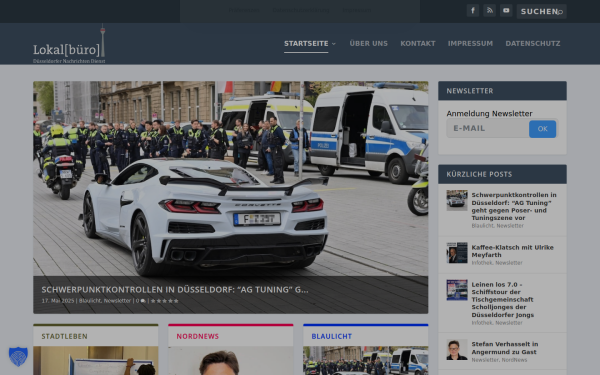
Task: Open the featured Schwerpunktkontrollen headline
Action: coord(175,290)
